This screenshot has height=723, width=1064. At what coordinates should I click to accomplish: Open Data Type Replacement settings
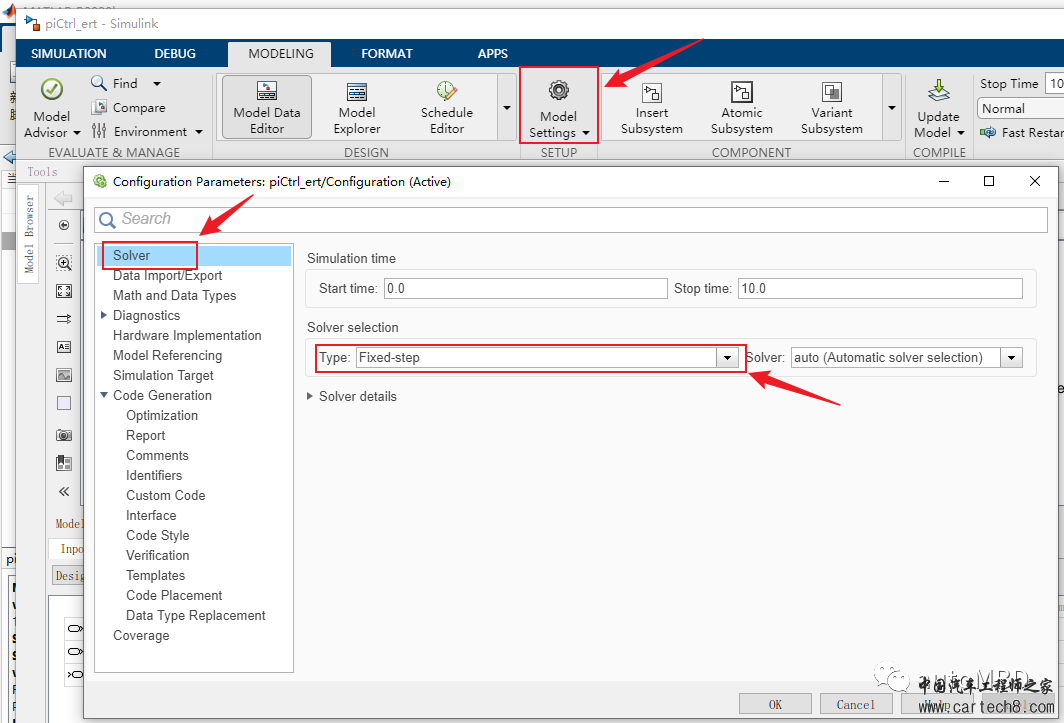pyautogui.click(x=196, y=615)
